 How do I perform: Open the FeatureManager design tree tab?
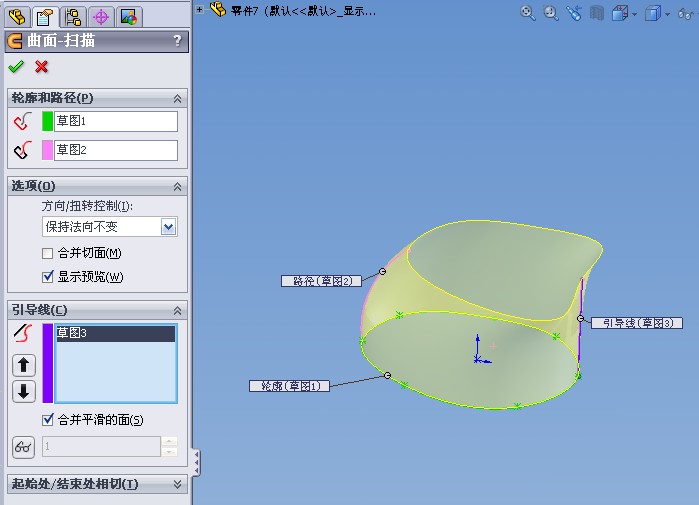(17, 17)
